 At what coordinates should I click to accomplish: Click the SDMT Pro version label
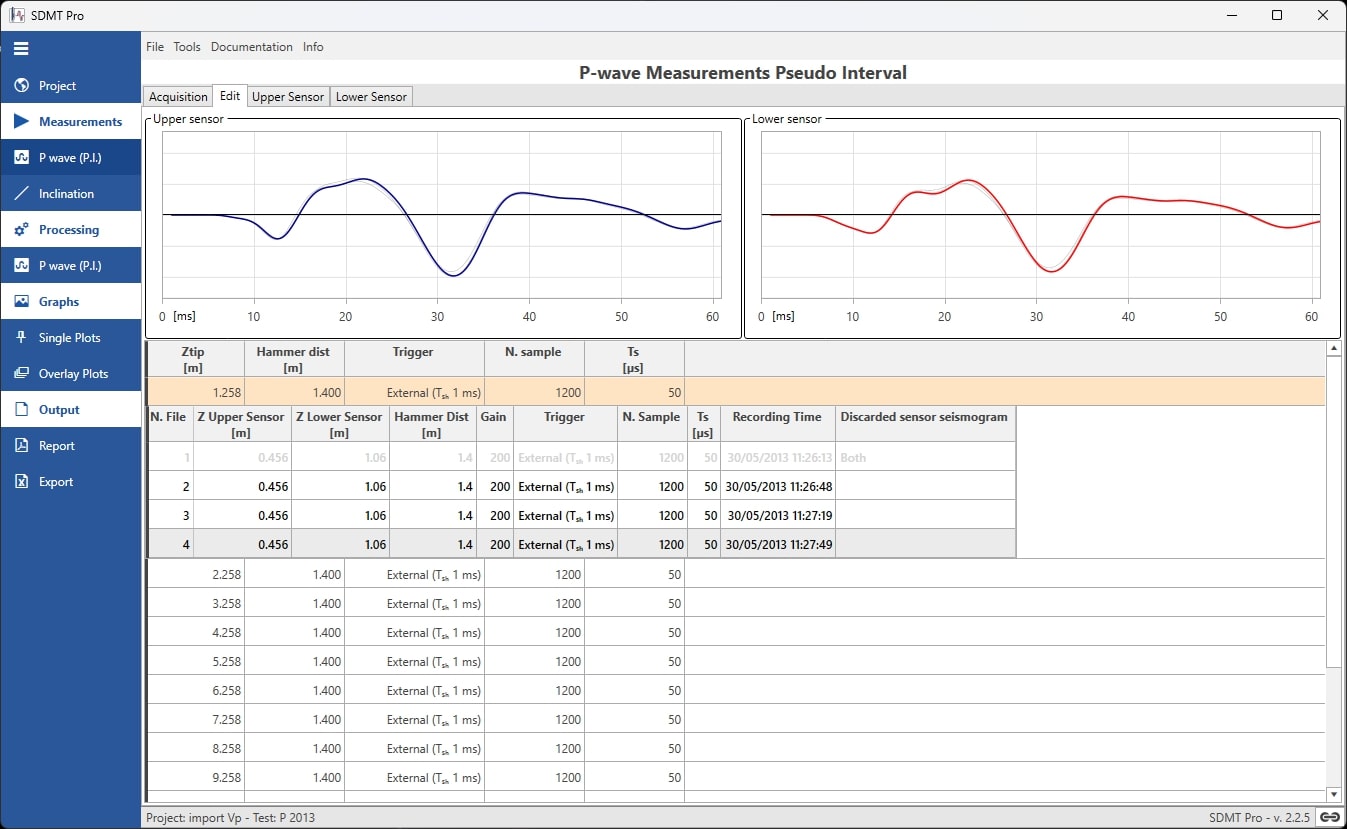[x=1259, y=817]
